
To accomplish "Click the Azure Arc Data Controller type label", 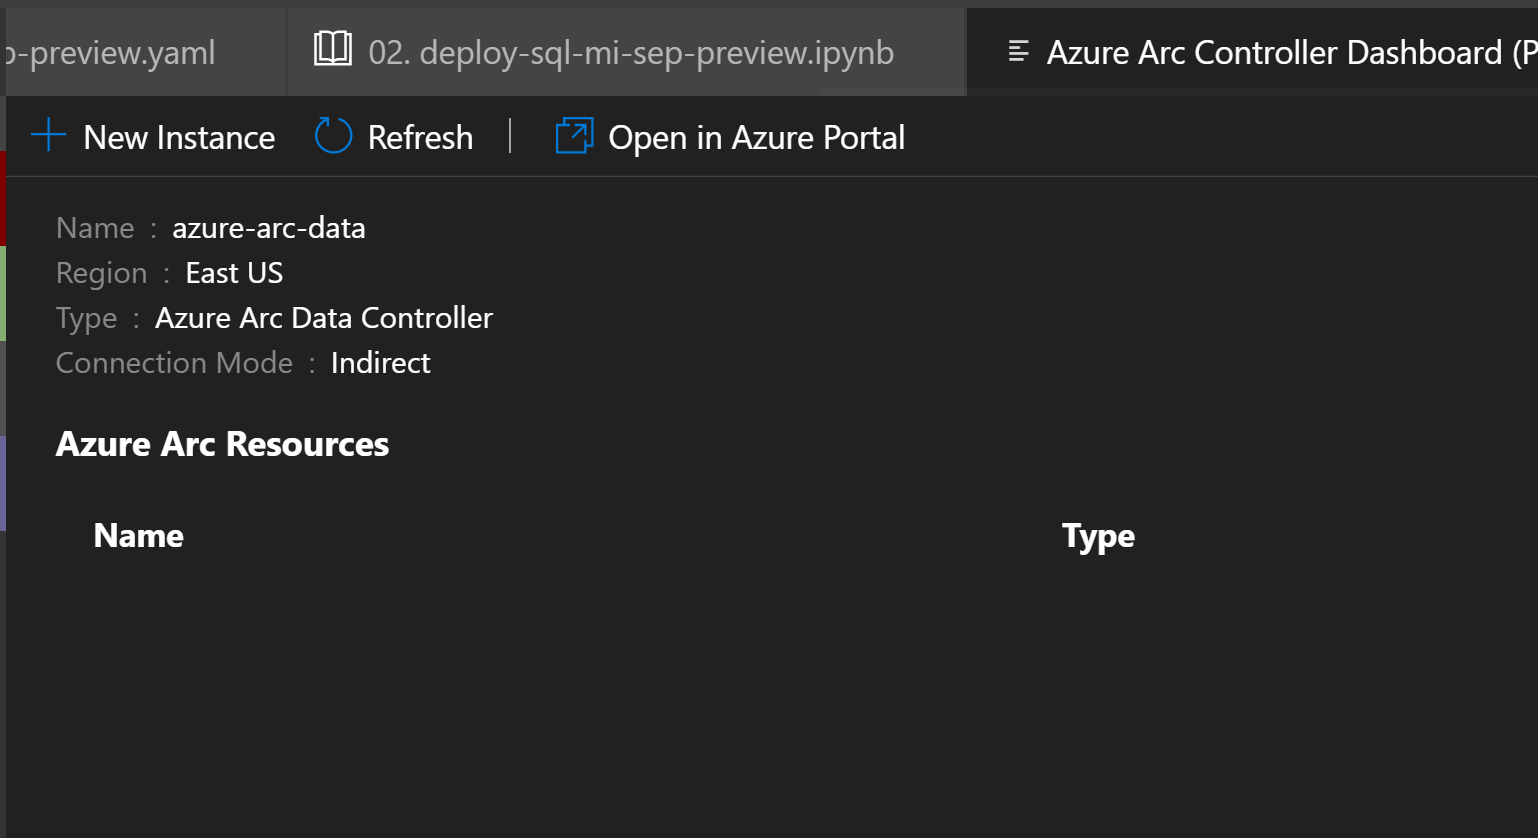I will pyautogui.click(x=323, y=317).
